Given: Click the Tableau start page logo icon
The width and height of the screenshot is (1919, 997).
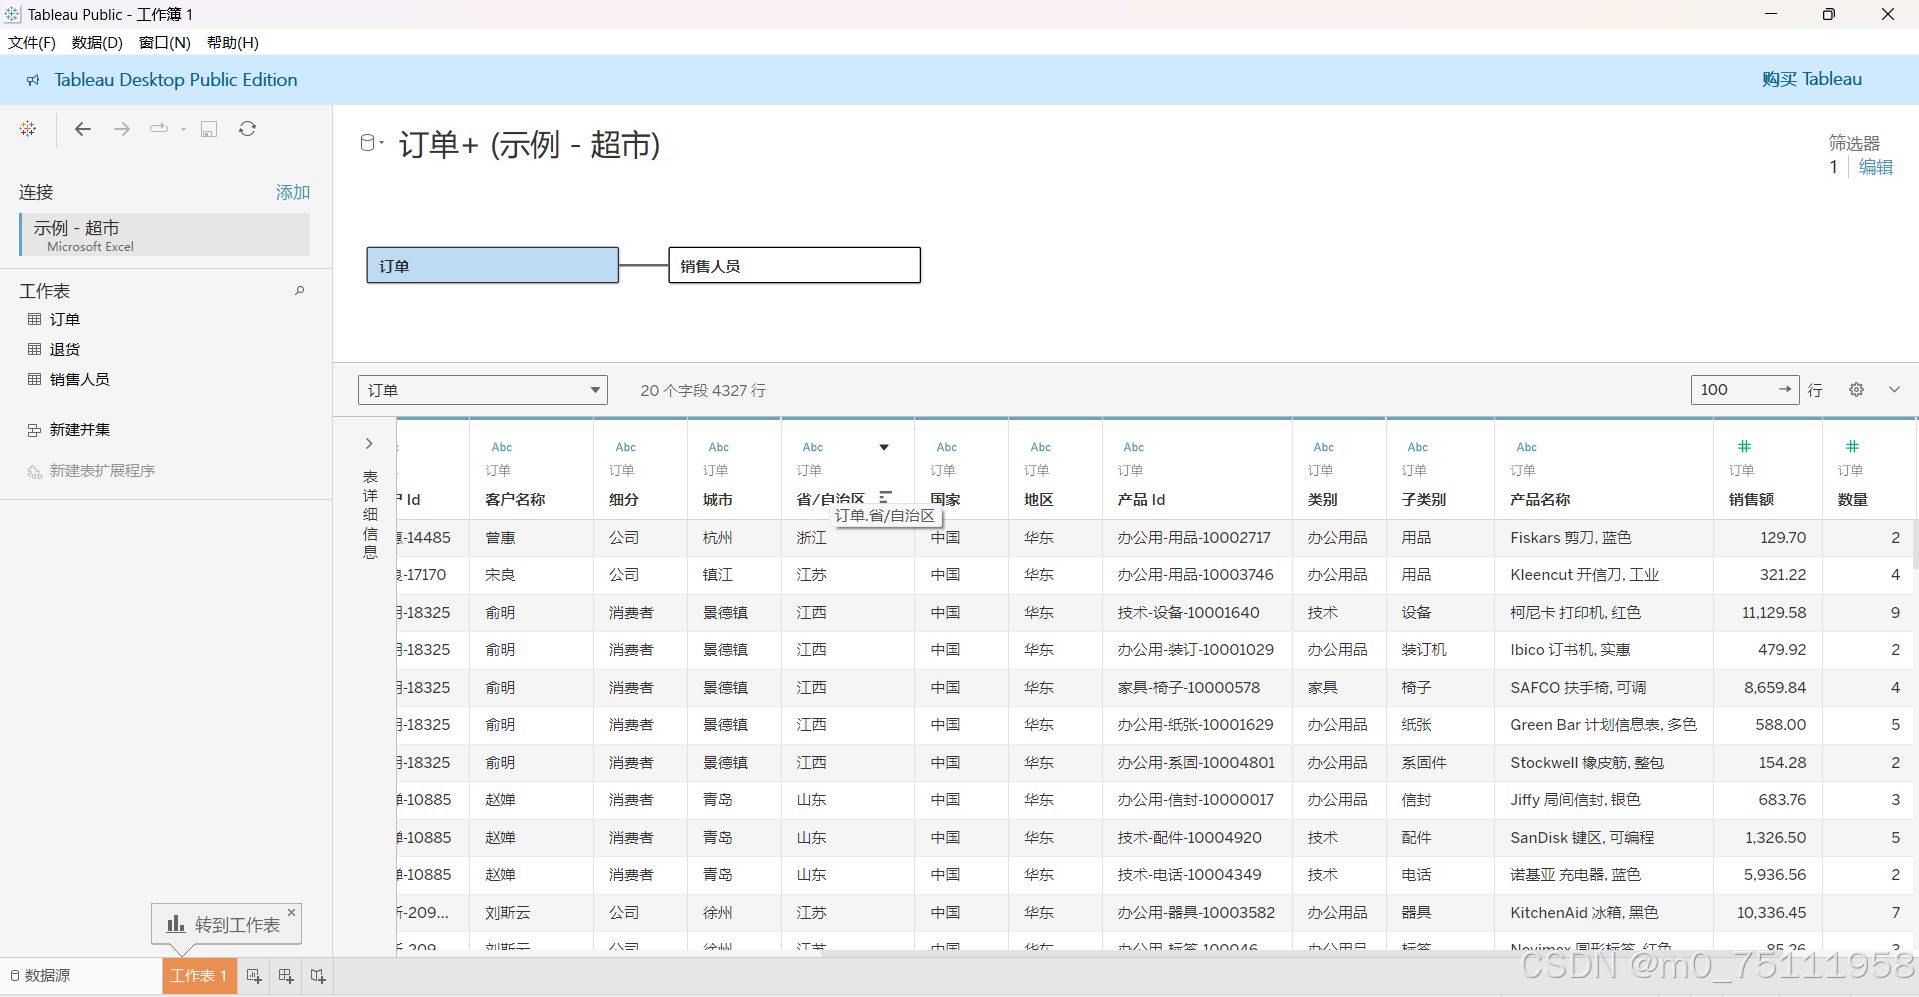Looking at the screenshot, I should point(28,129).
